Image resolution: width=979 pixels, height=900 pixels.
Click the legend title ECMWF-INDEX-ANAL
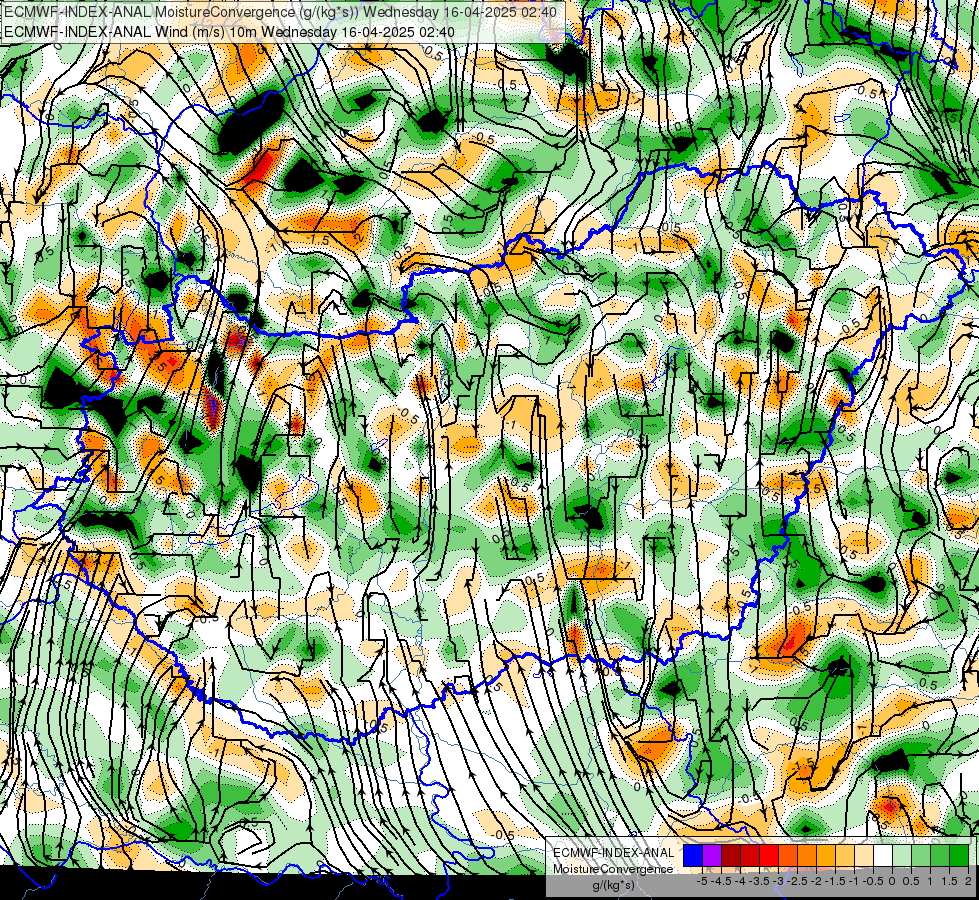point(614,853)
